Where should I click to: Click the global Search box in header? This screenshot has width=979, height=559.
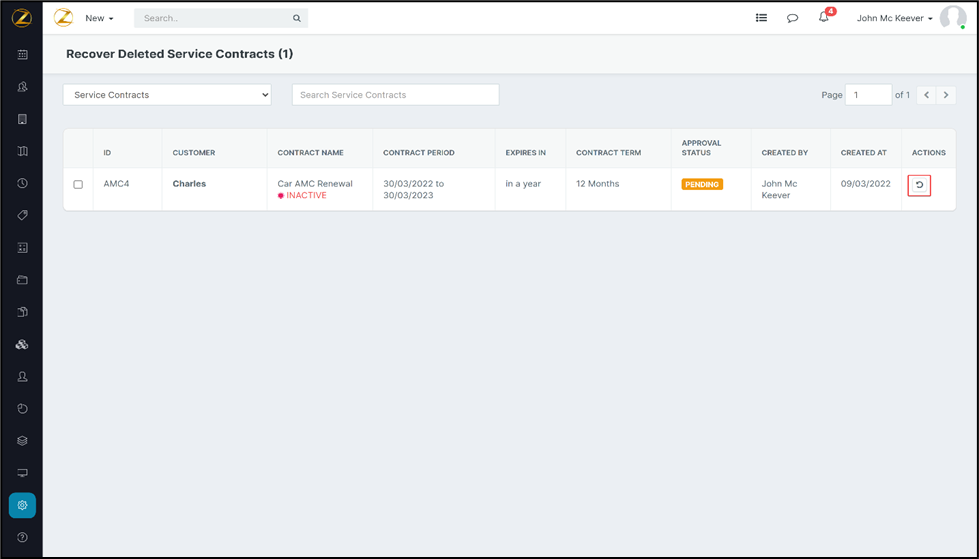click(215, 18)
